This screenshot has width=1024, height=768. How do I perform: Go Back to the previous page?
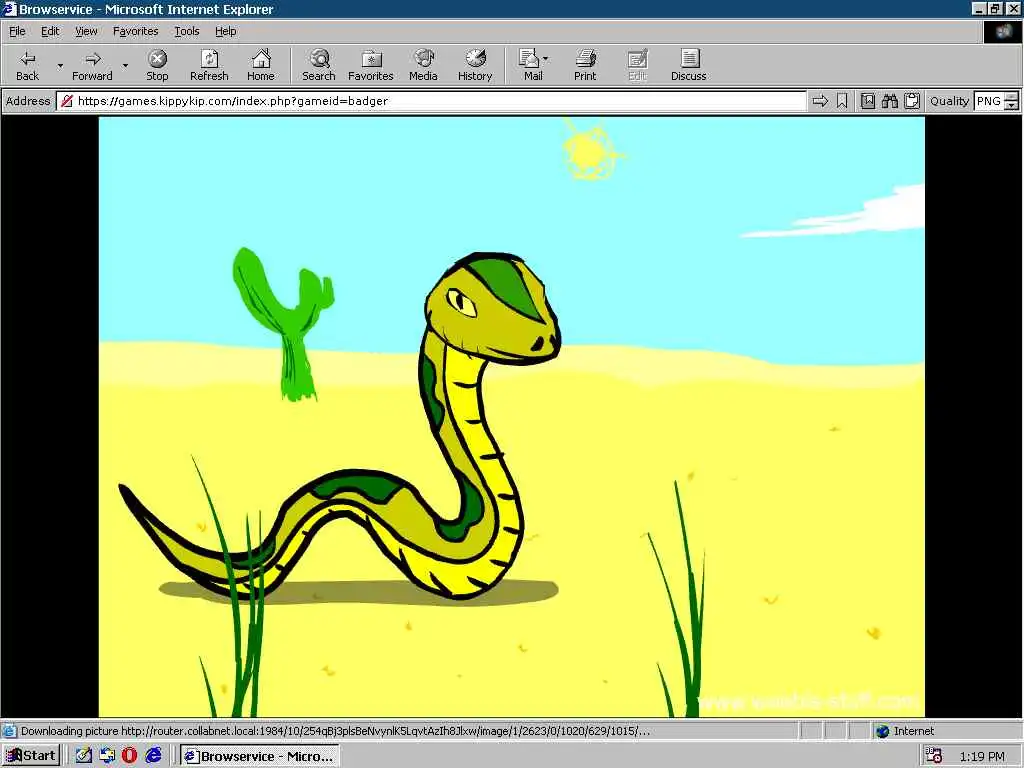pos(27,65)
